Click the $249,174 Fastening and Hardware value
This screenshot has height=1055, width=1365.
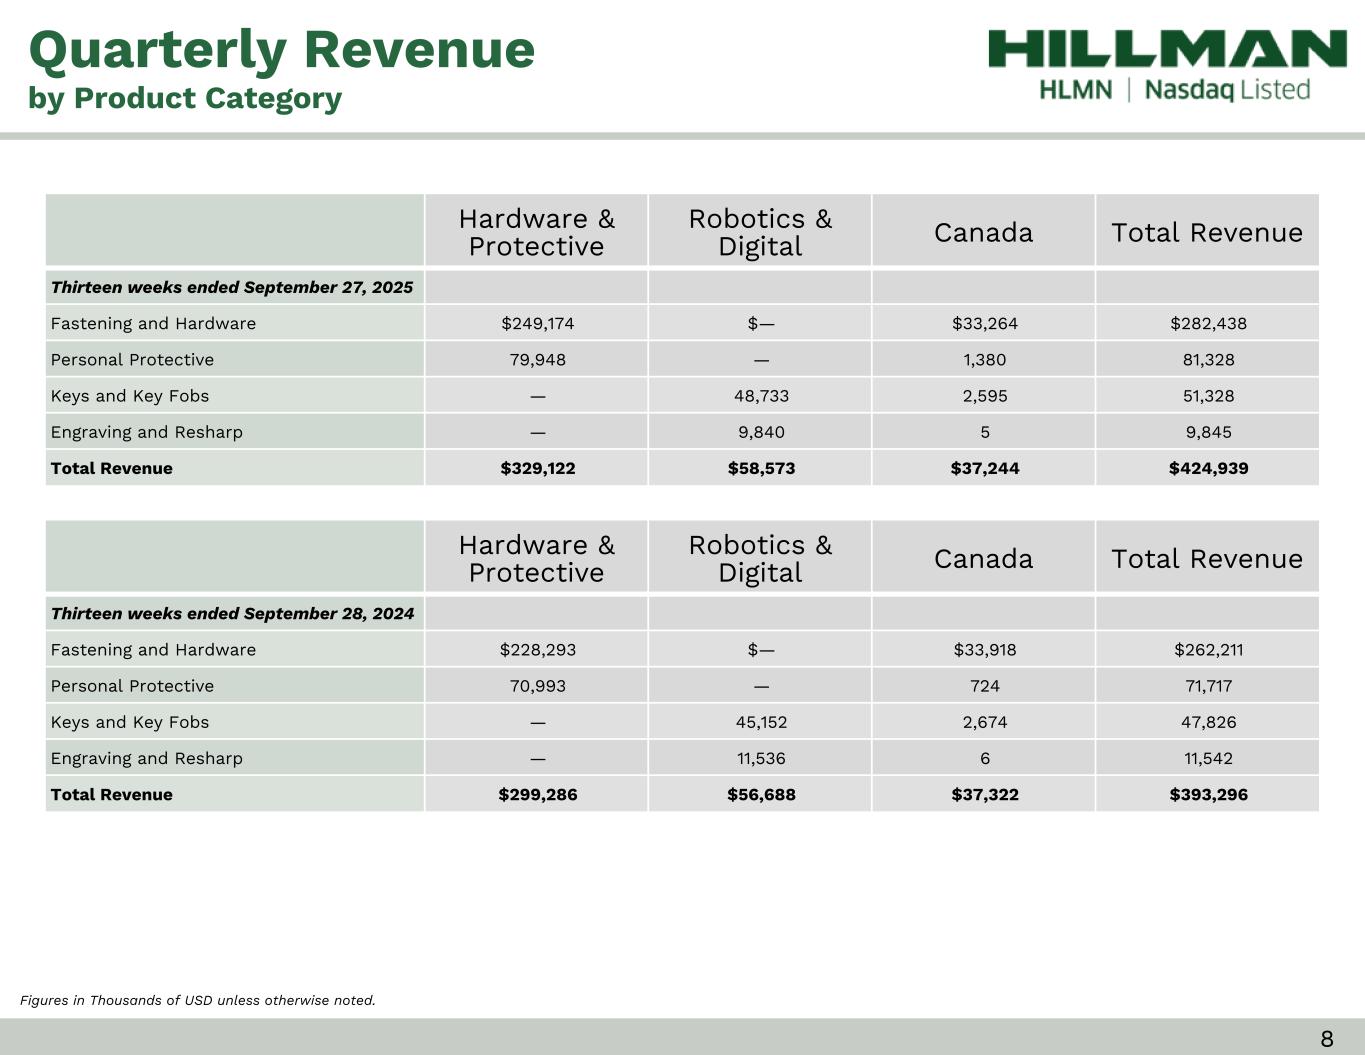537,323
